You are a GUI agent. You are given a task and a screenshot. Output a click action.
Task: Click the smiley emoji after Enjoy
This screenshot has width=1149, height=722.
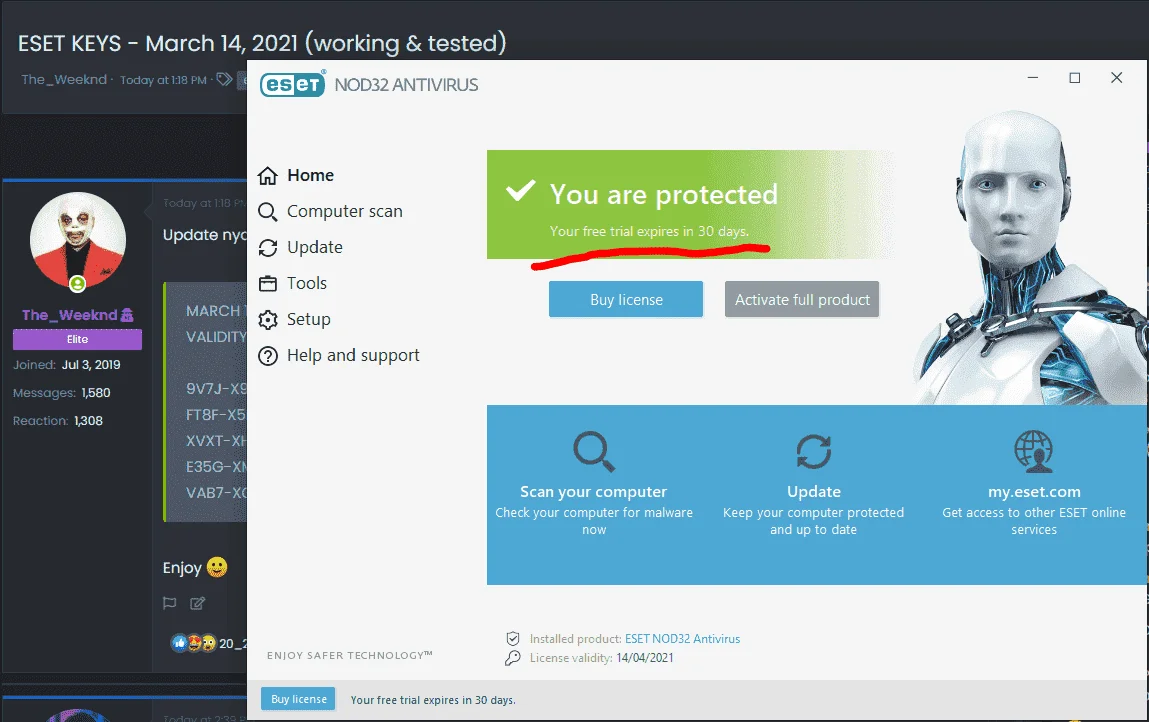click(217, 567)
